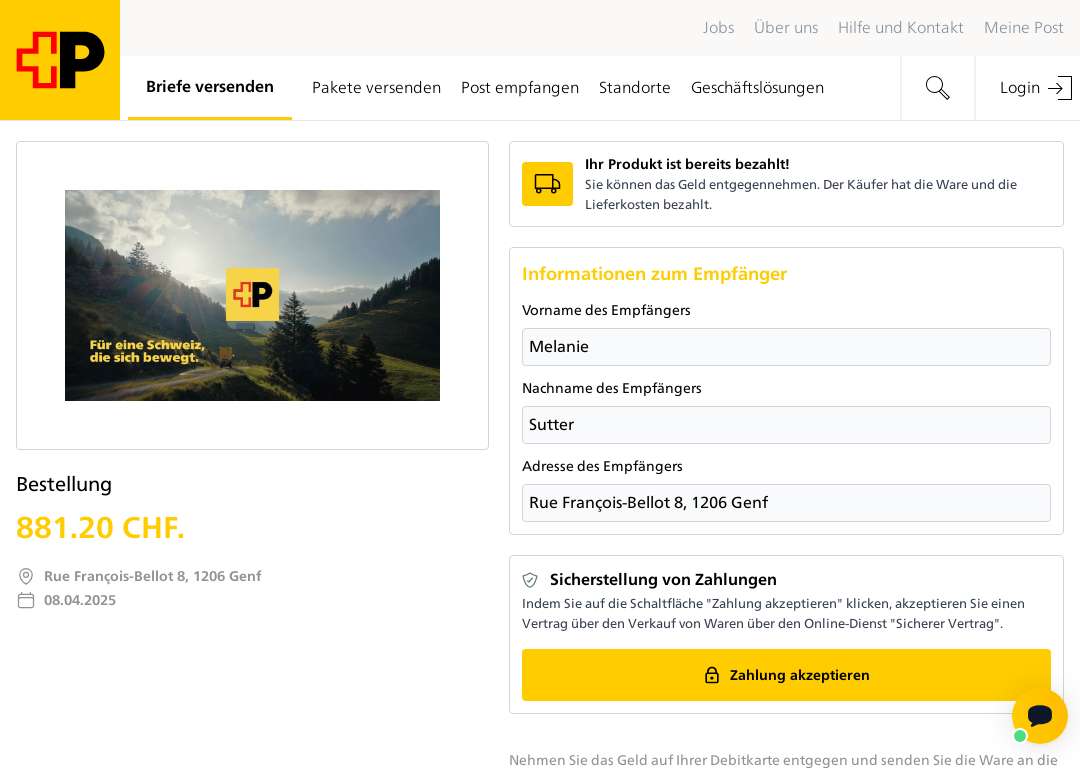Screen dimensions: 1080x768
Task: Click the lock icon on payment button
Action: point(712,675)
